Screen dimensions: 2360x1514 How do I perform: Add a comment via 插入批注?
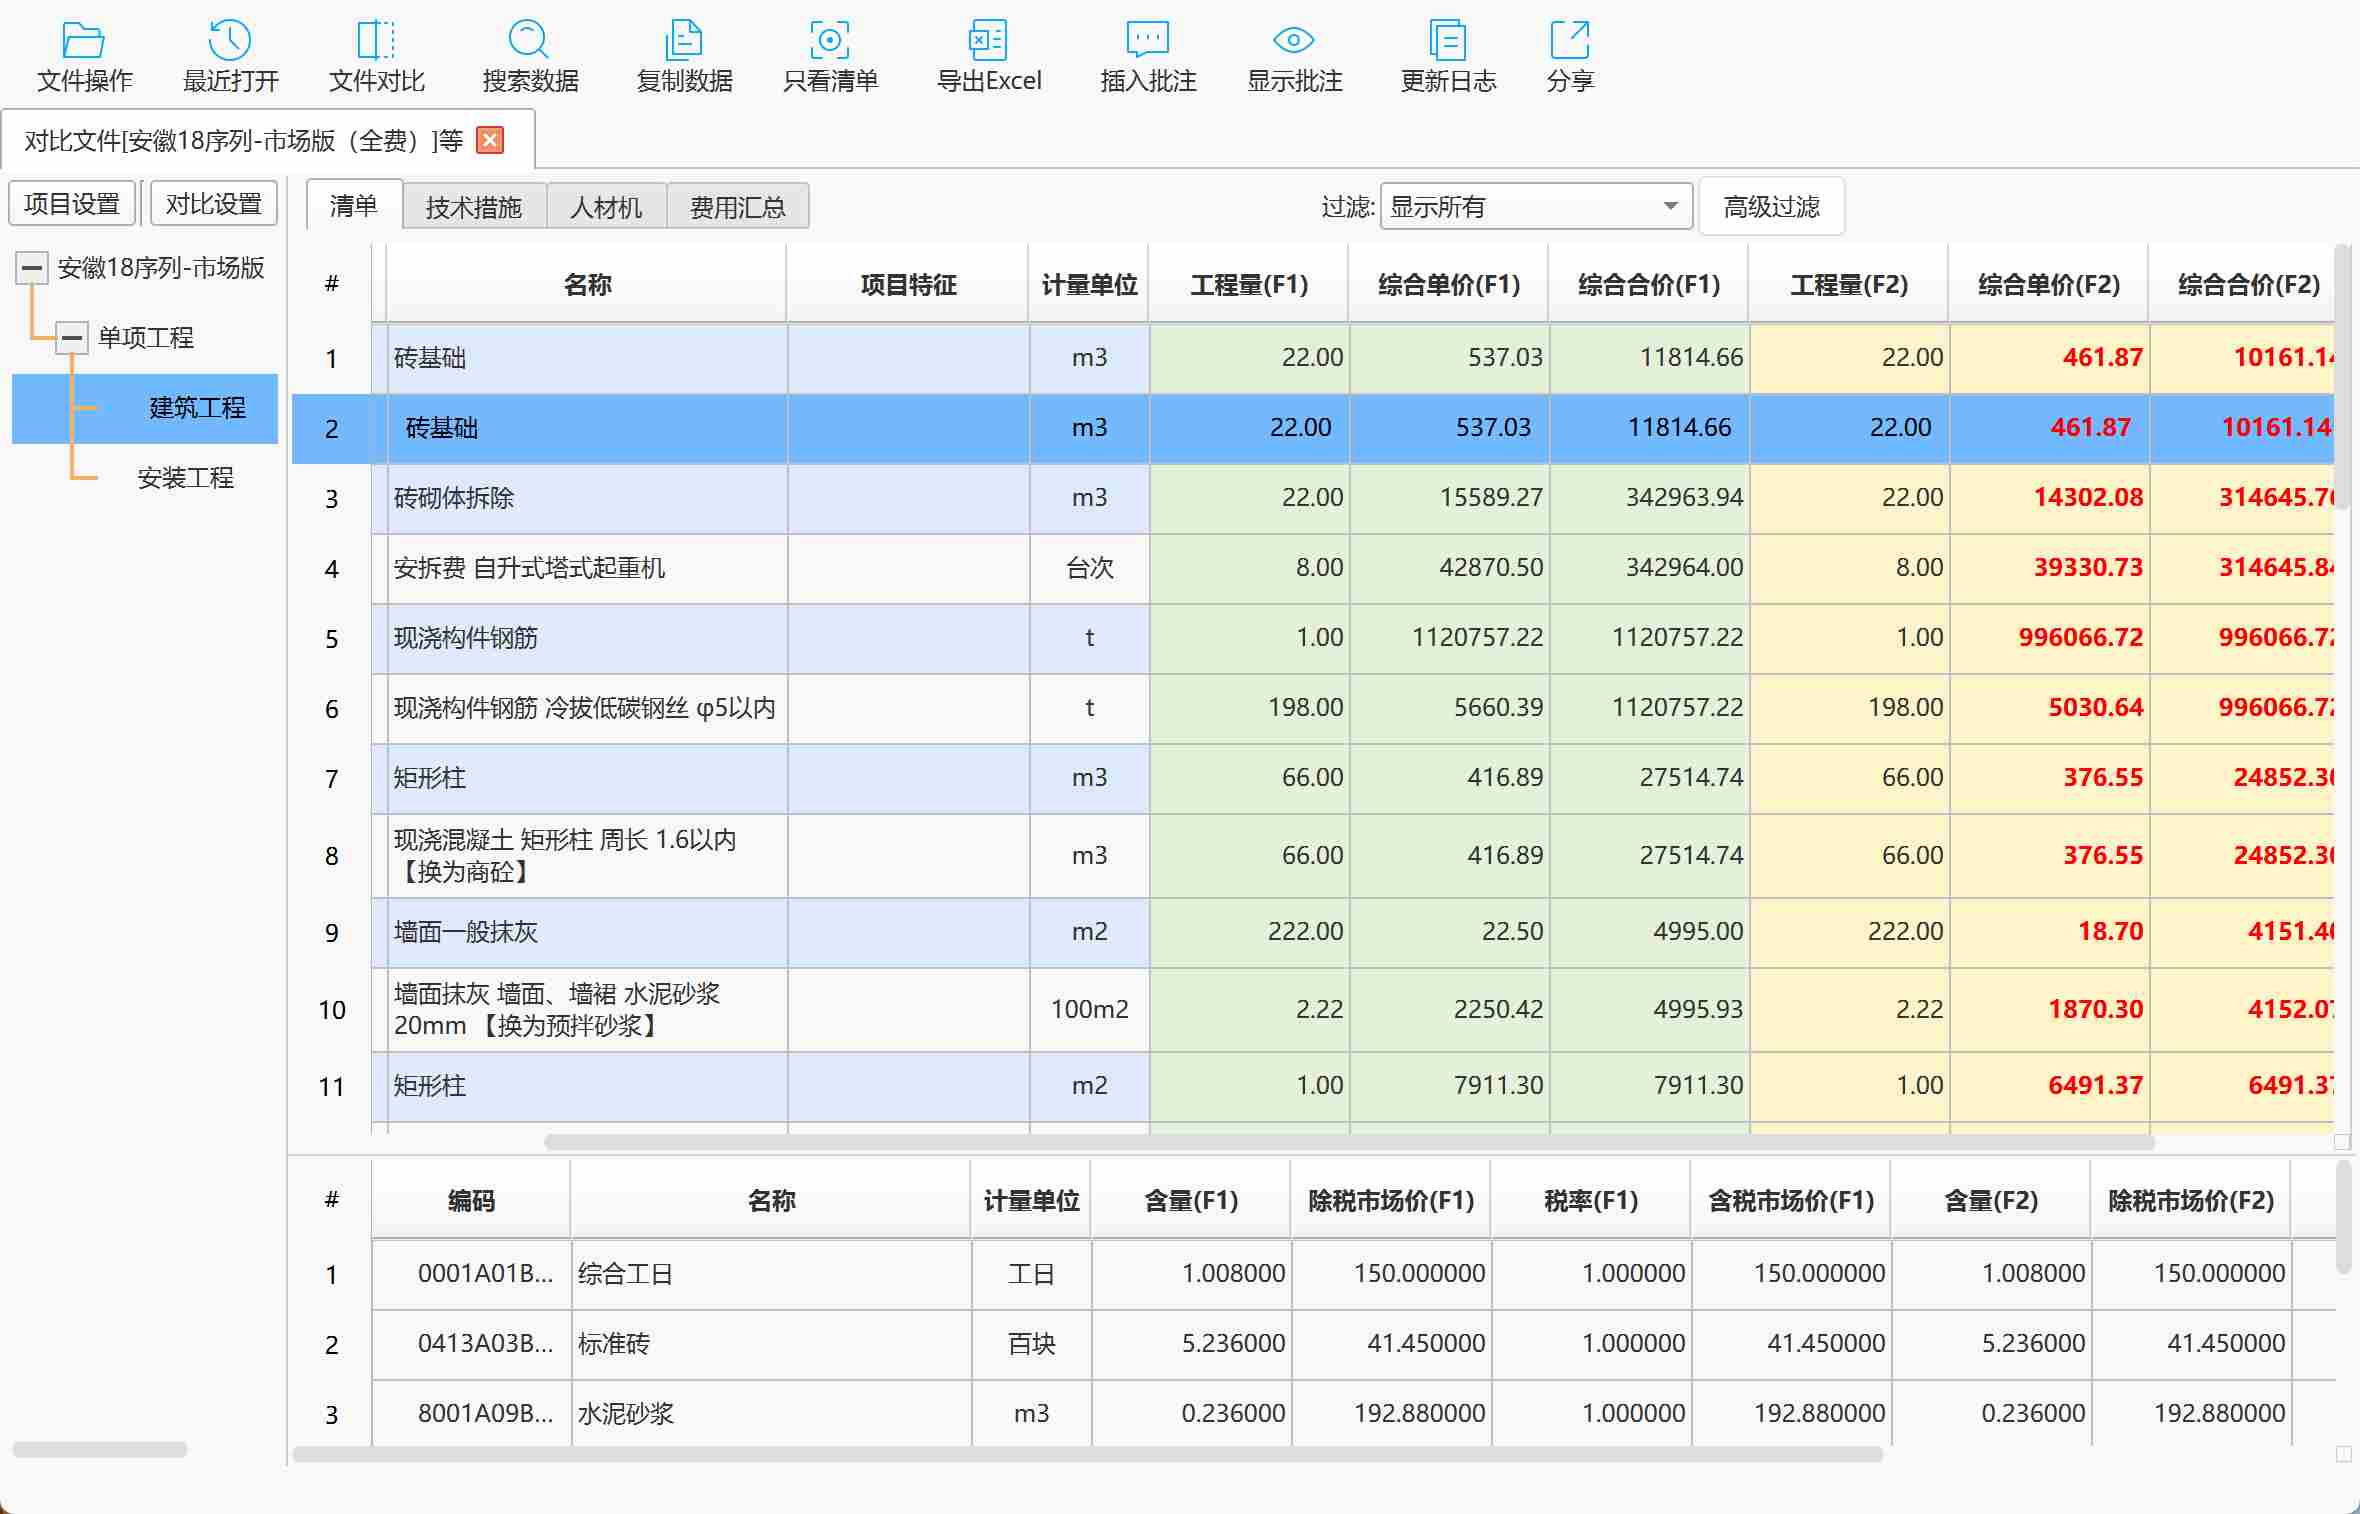pos(1148,58)
